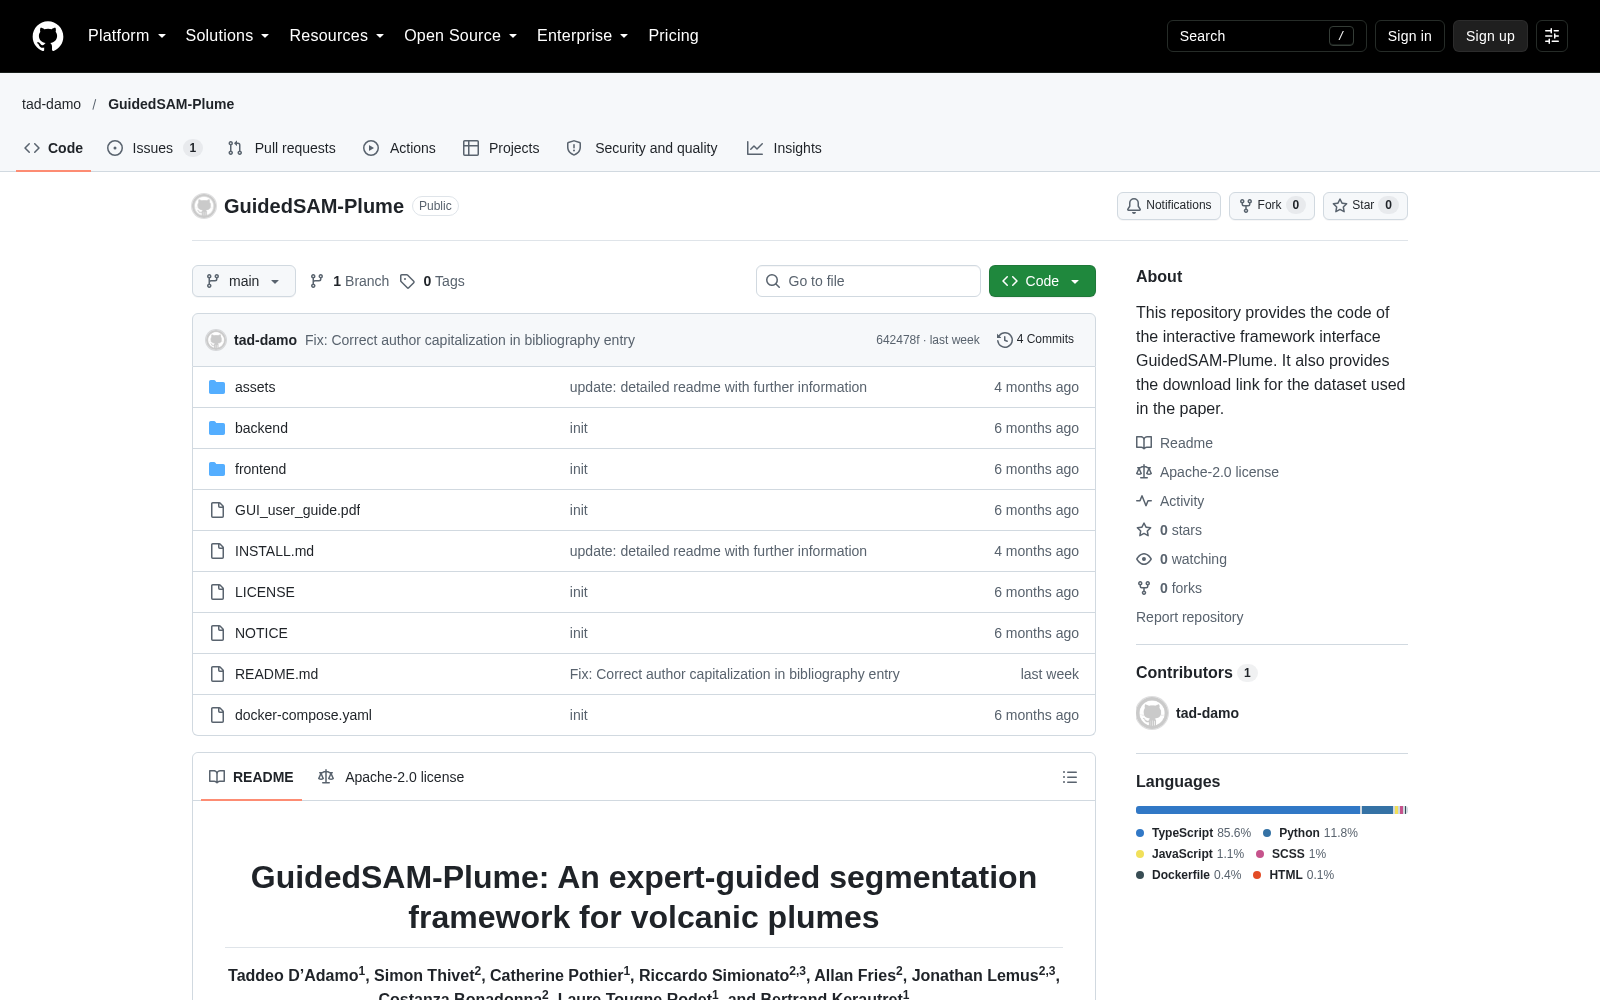Click the branch icon beside 1 Branch

[x=317, y=281]
